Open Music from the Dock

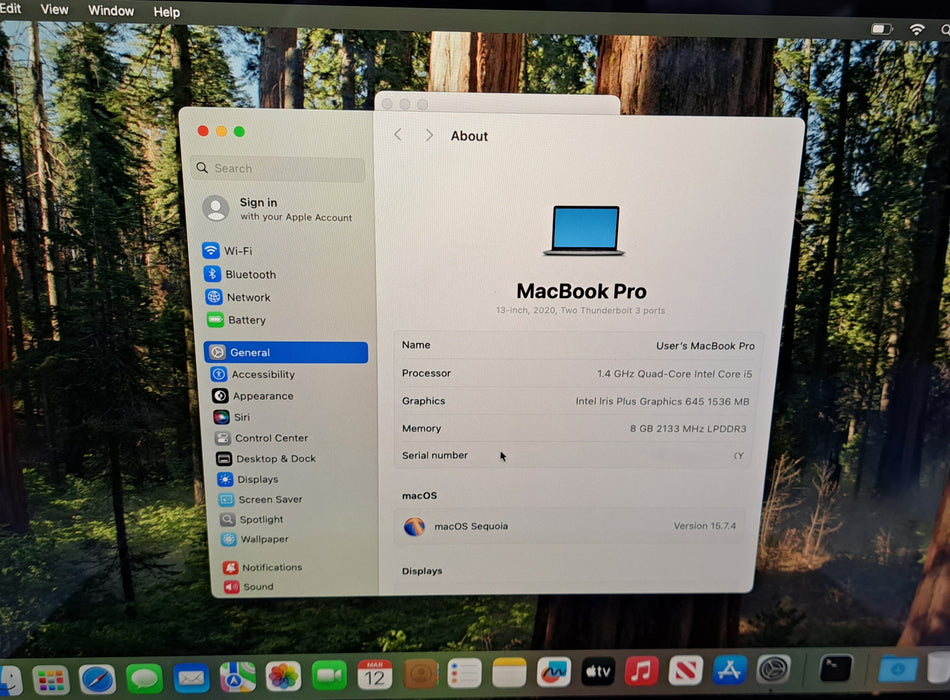(642, 670)
